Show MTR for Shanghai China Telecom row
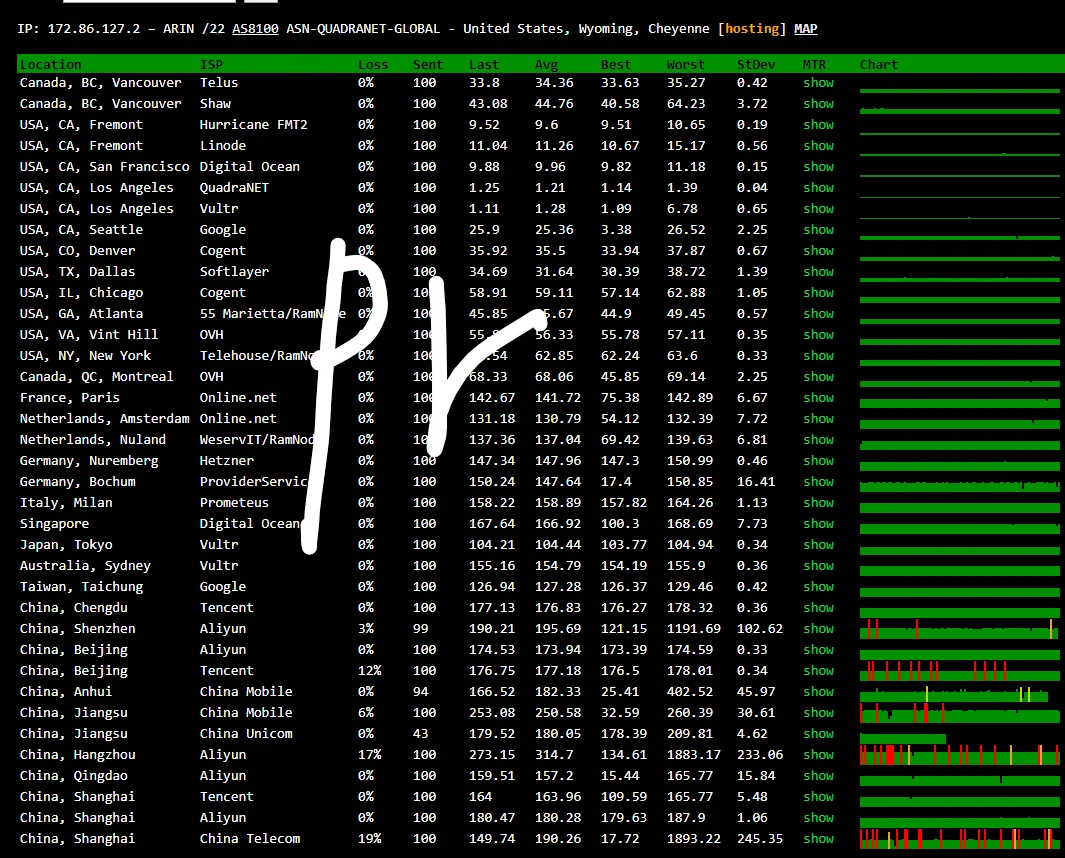Image resolution: width=1065 pixels, height=858 pixels. click(818, 839)
